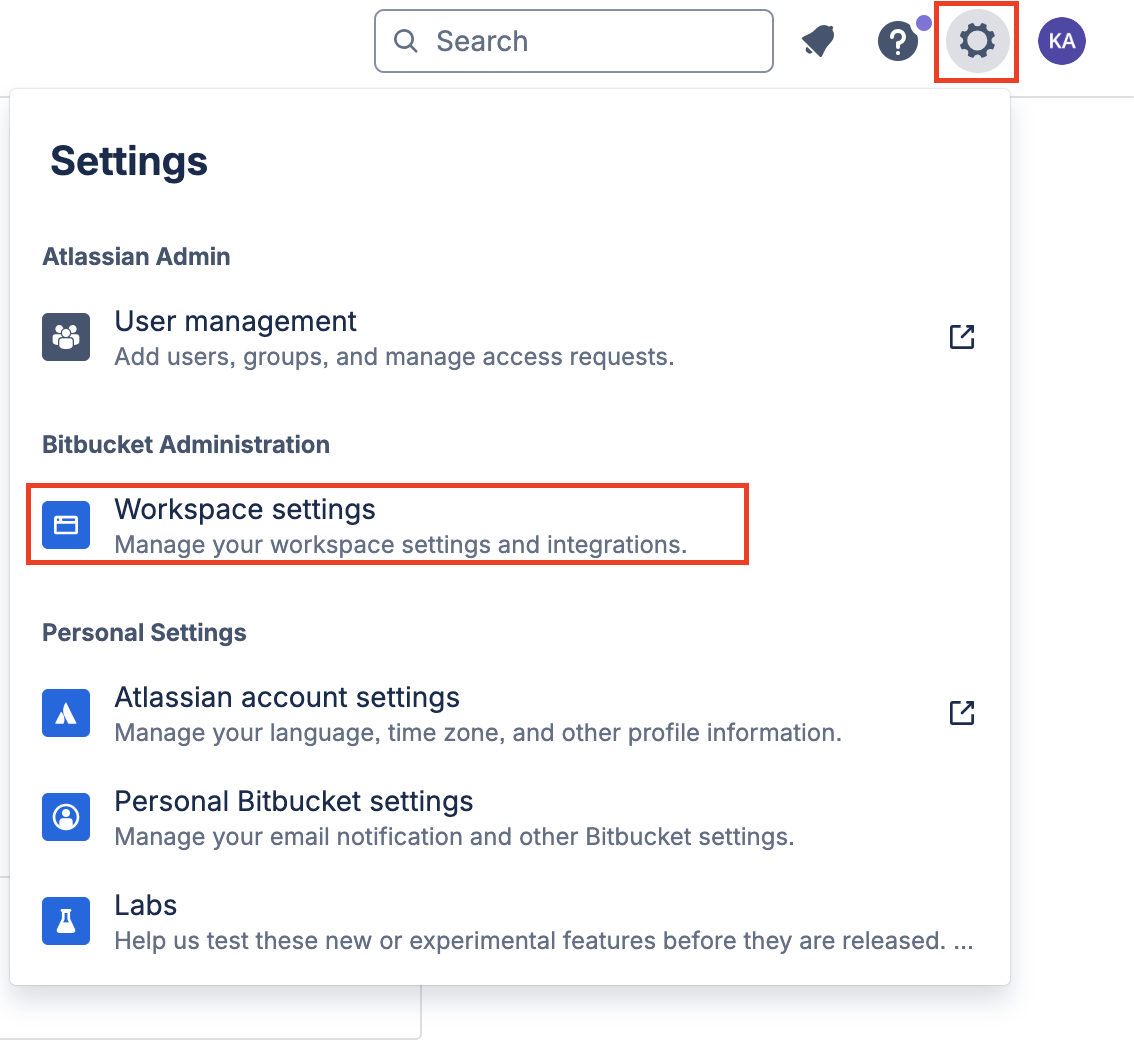
Task: Click the Search input field
Action: (x=574, y=41)
